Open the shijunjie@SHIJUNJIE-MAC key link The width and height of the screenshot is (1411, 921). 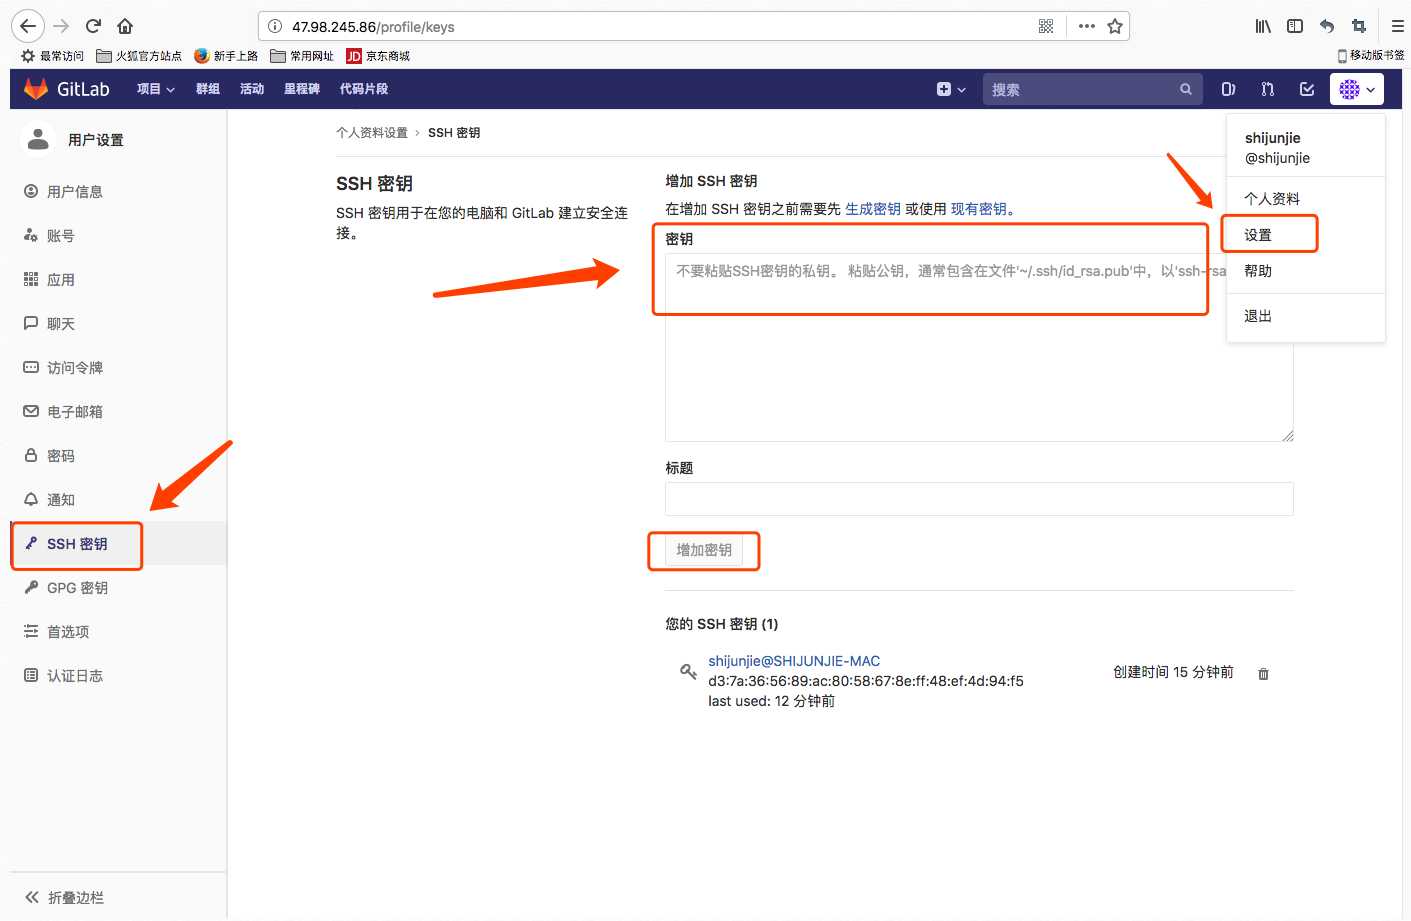coord(794,661)
